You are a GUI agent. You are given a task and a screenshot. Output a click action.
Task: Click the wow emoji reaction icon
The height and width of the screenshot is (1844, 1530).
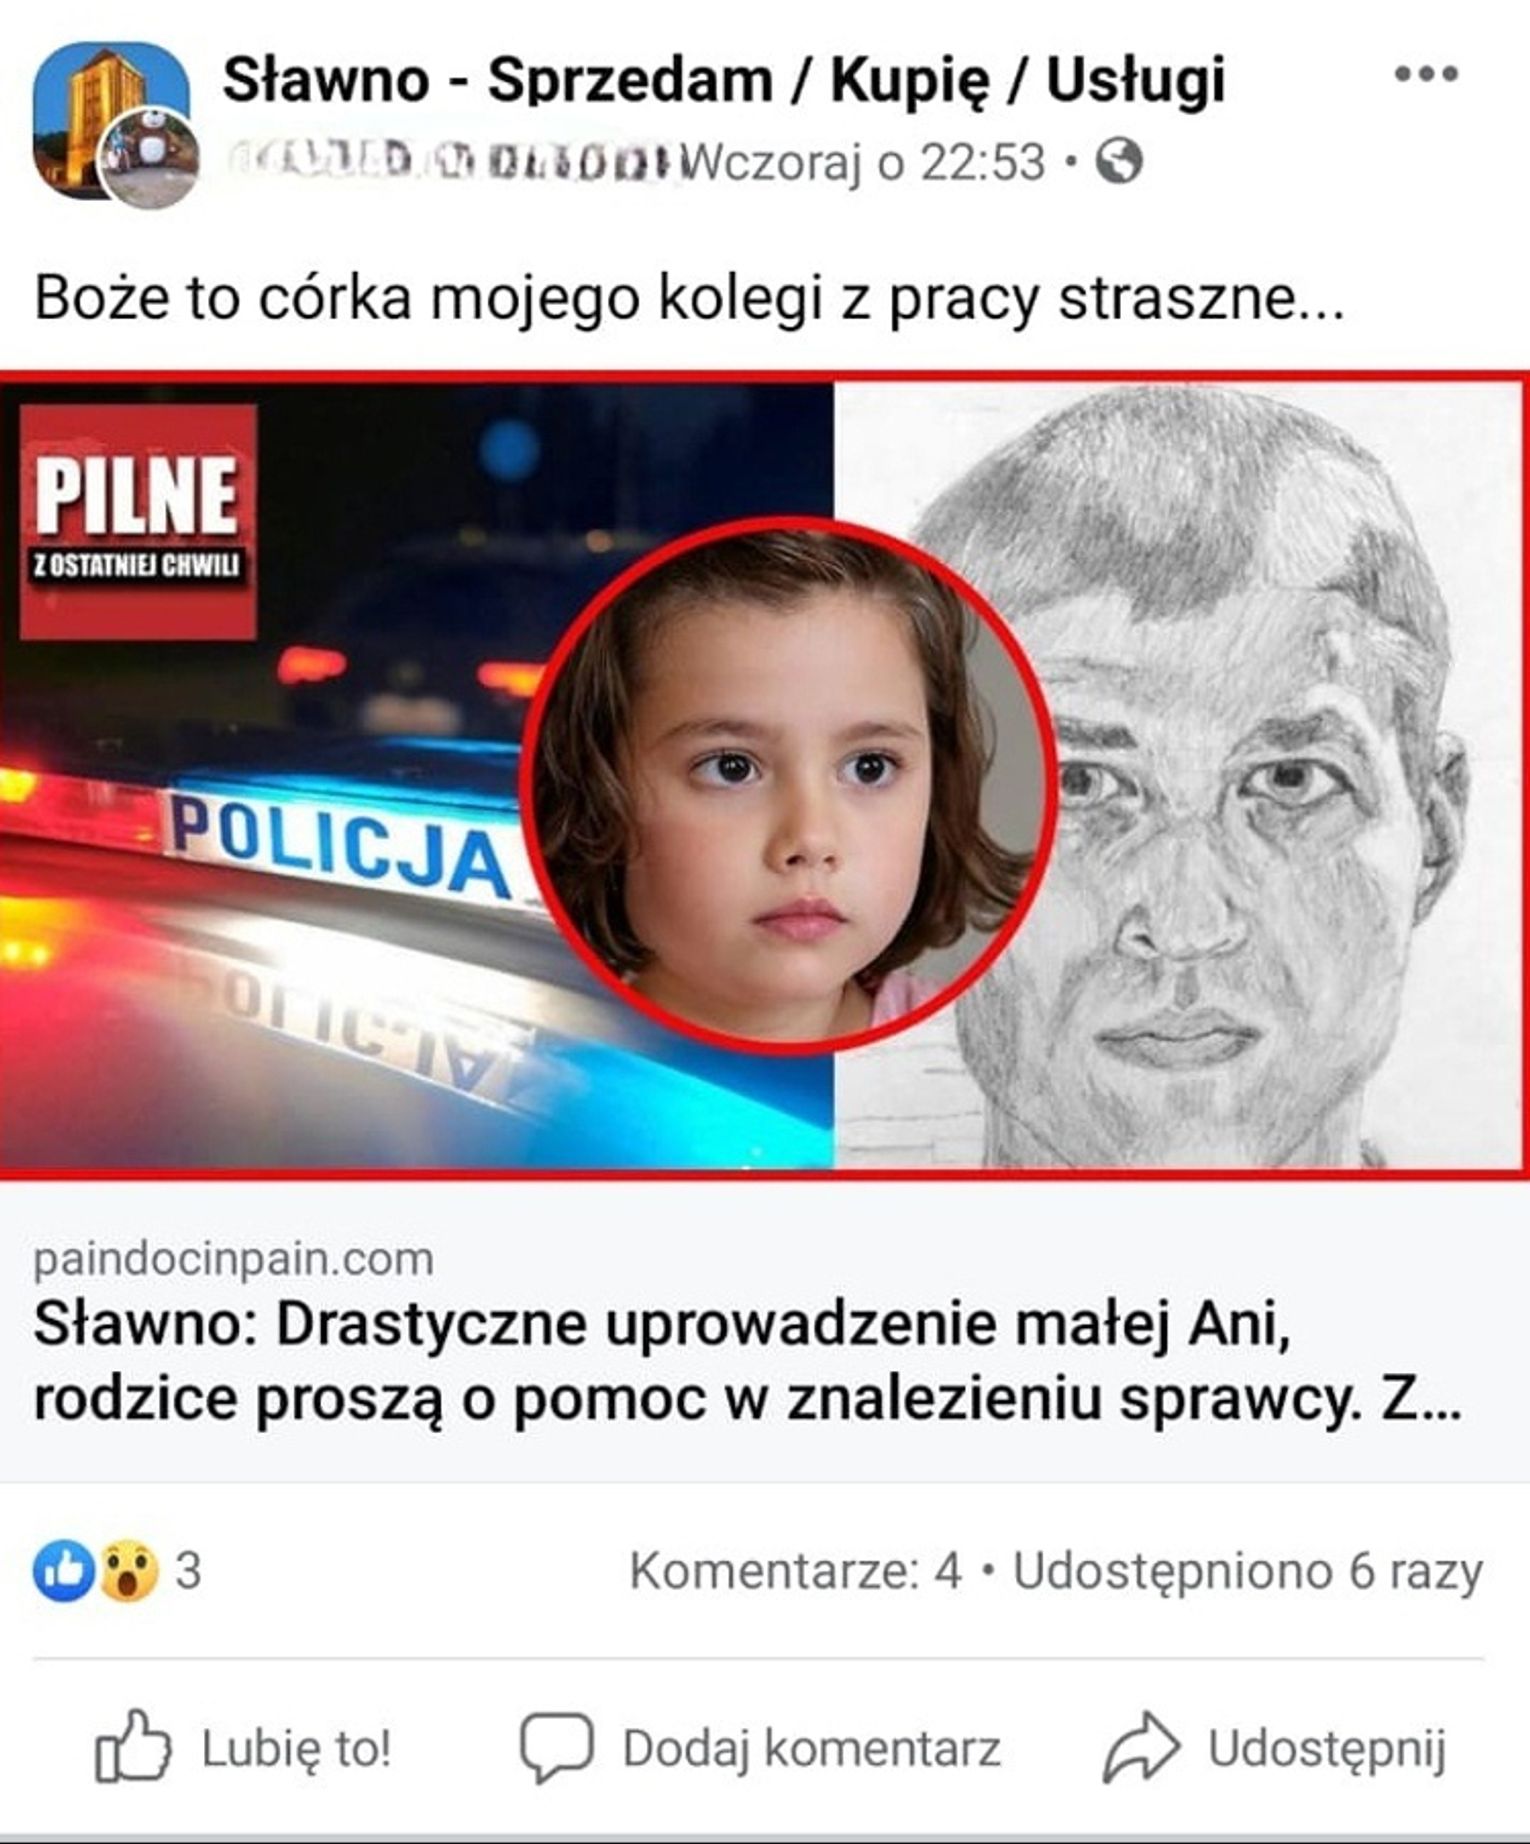click(128, 1571)
